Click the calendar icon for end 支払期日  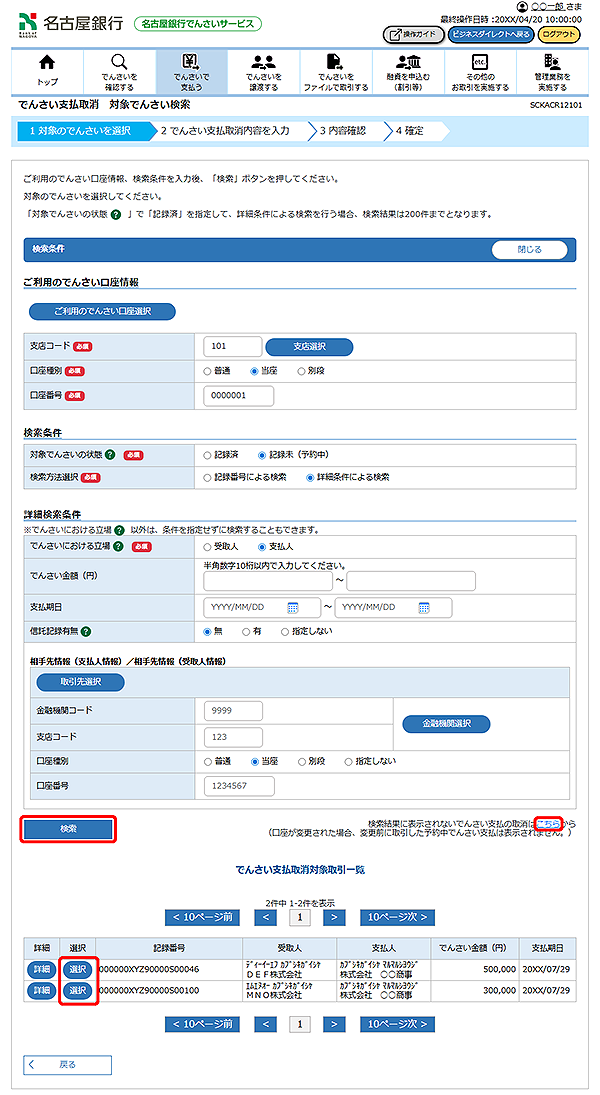tap(424, 608)
